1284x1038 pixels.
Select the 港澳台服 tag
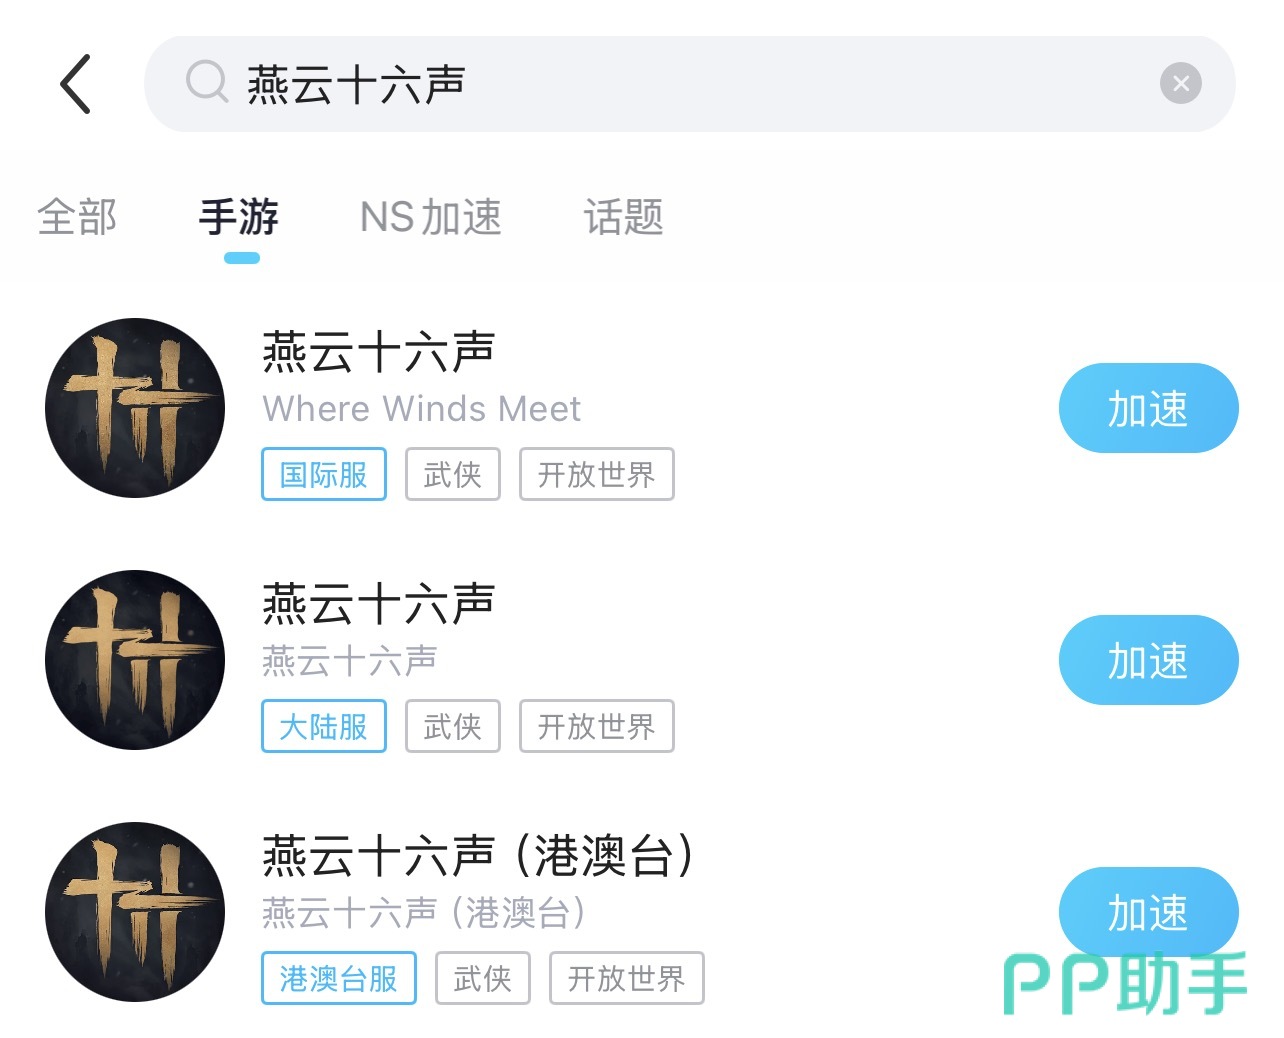[339, 978]
